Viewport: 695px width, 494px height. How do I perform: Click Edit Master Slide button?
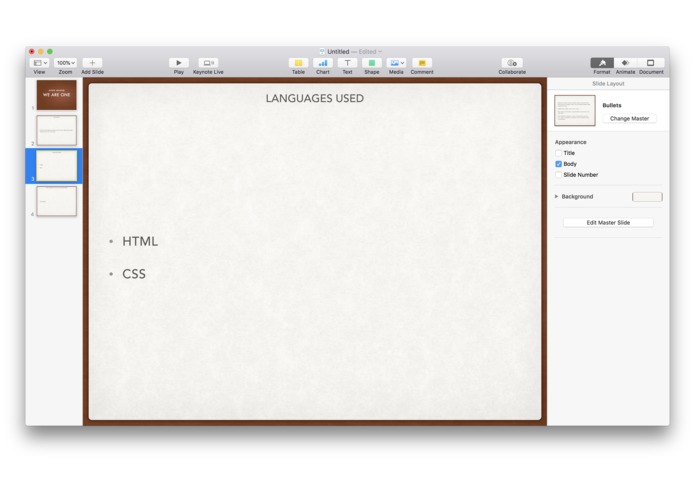point(608,222)
